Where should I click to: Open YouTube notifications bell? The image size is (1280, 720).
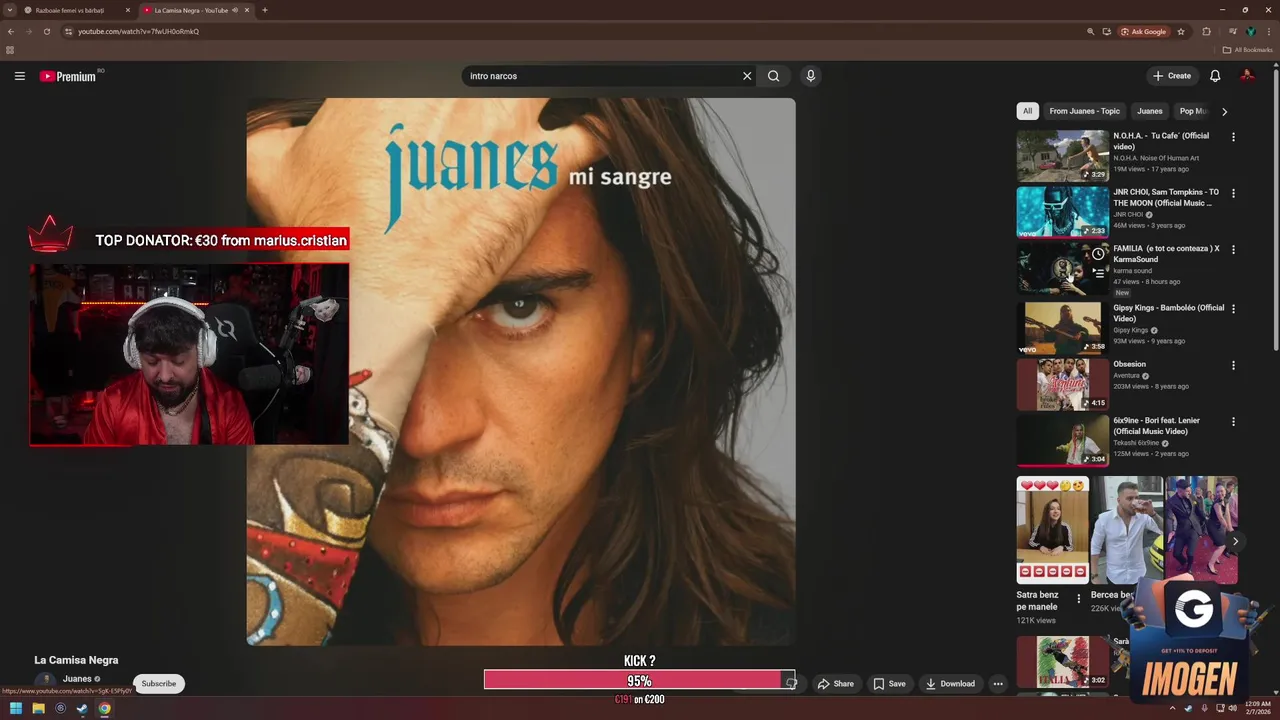1215,76
